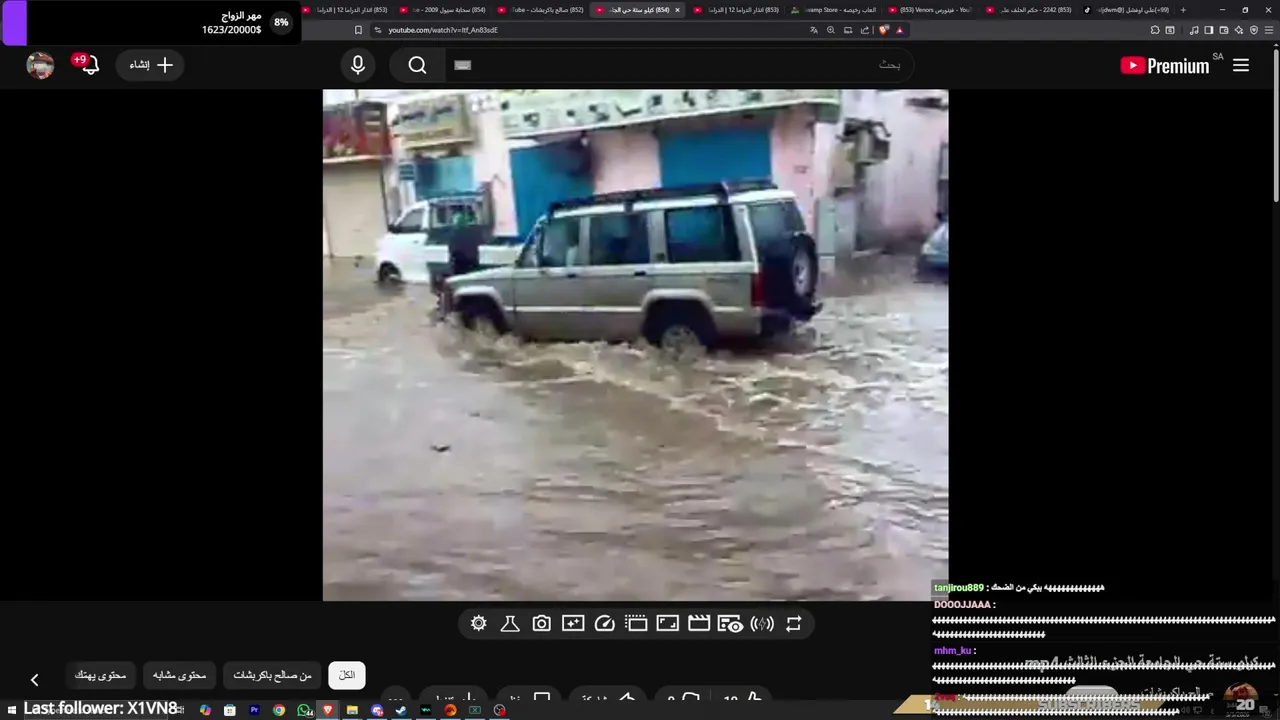Open Premiere Pro from the taskbar
Viewport: 1280px width, 720px height.
254,710
